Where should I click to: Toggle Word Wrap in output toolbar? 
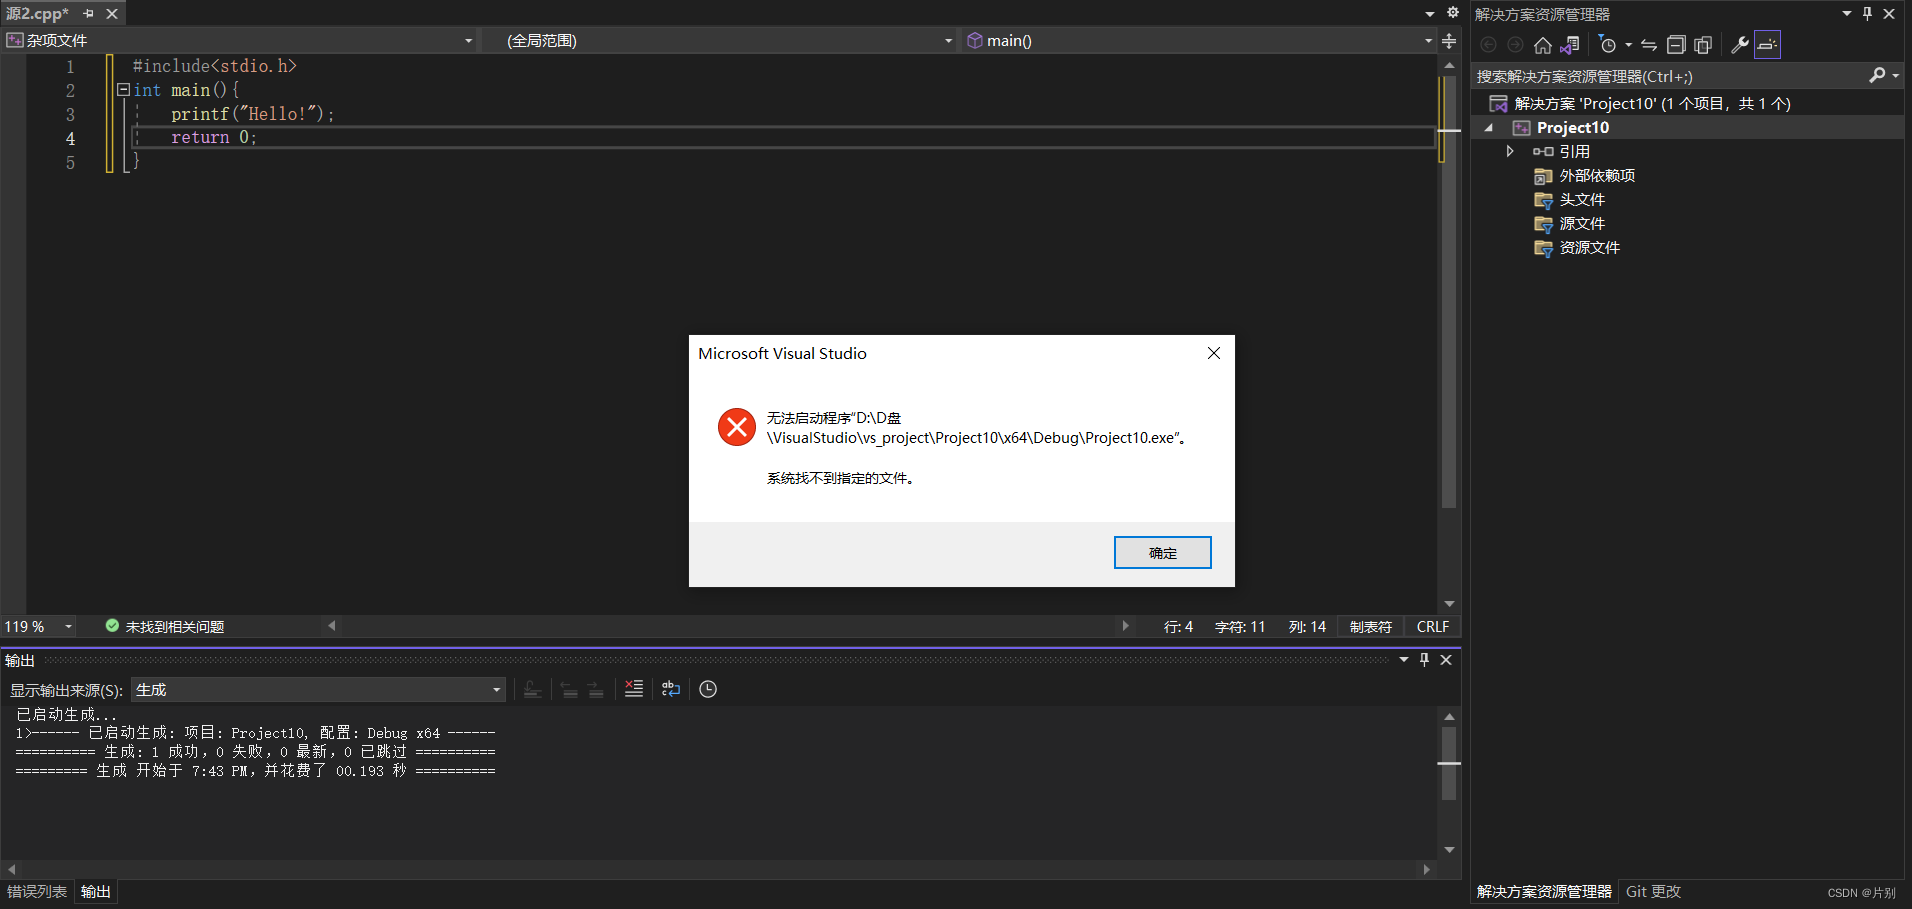click(x=671, y=689)
